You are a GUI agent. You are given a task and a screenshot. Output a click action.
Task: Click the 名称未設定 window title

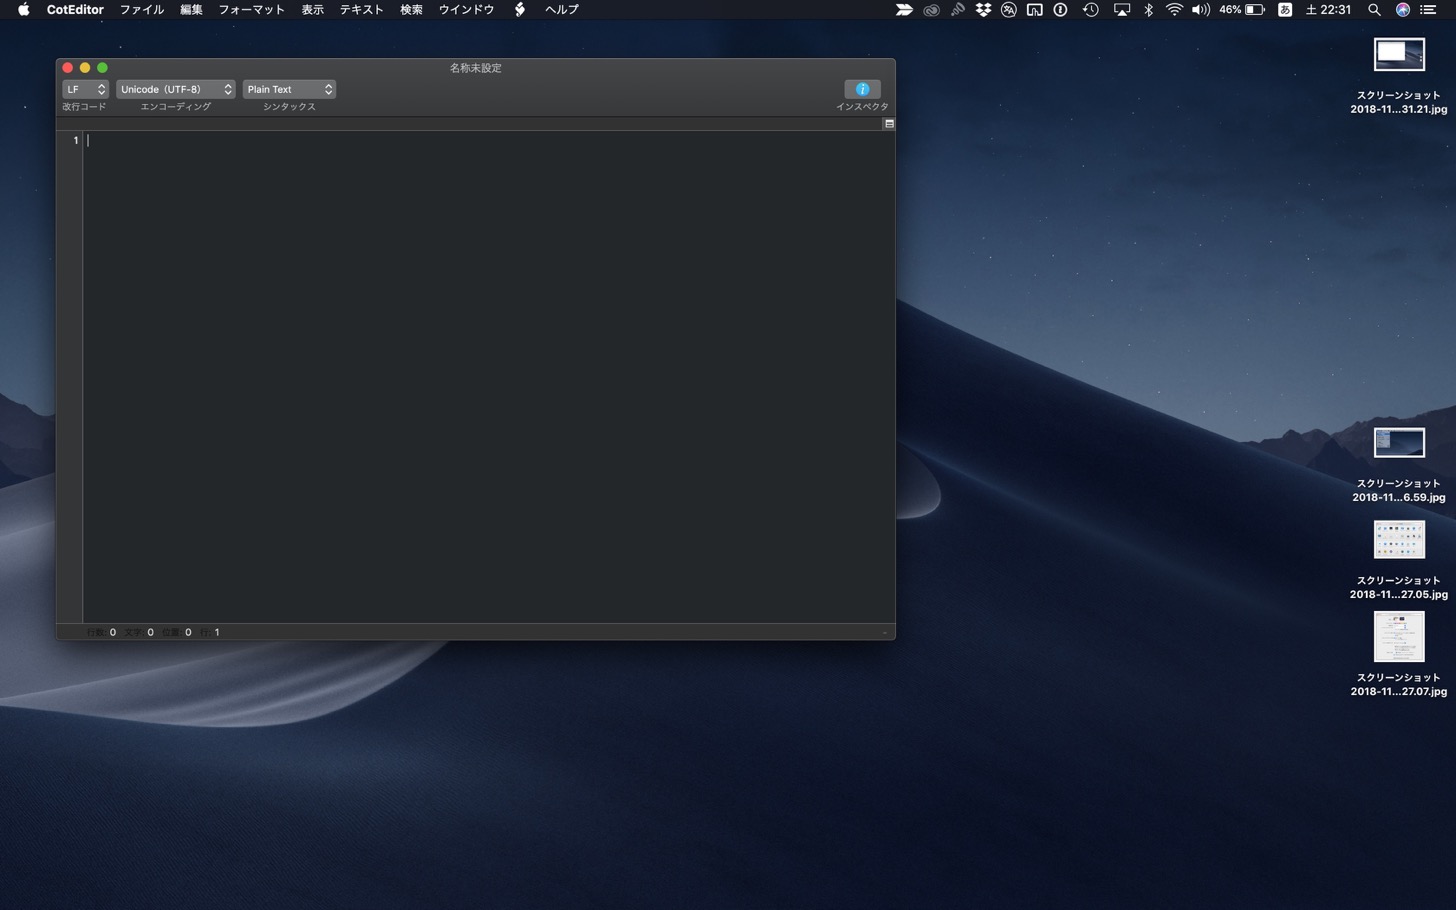click(x=476, y=68)
